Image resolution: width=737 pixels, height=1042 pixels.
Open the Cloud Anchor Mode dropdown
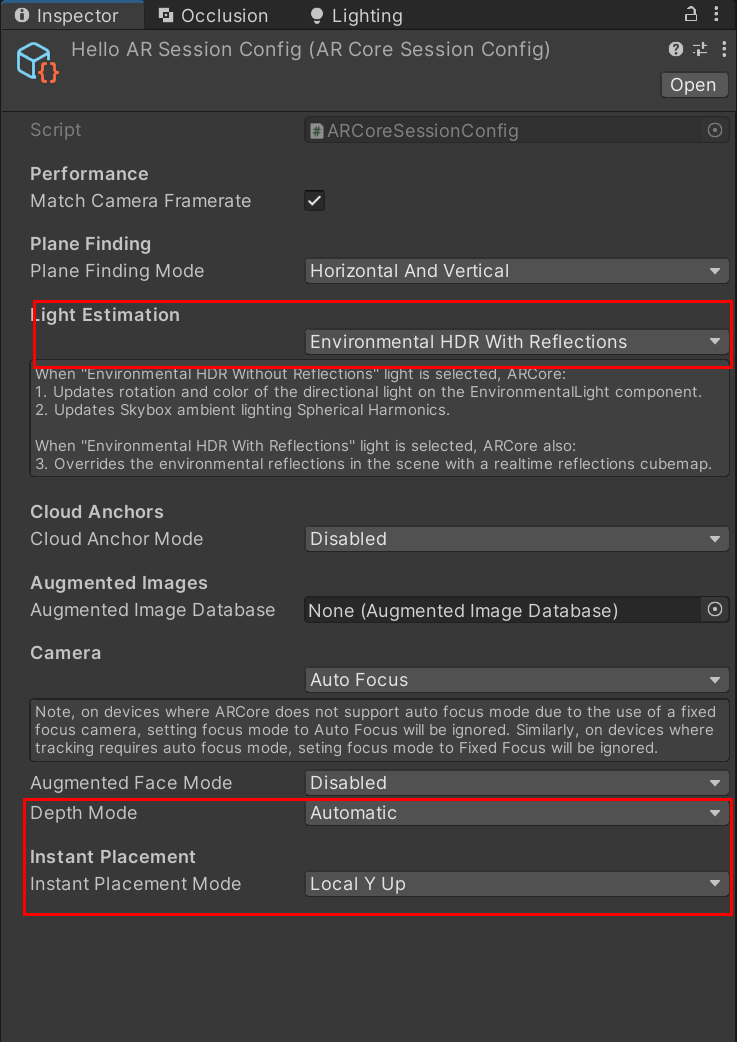[517, 539]
